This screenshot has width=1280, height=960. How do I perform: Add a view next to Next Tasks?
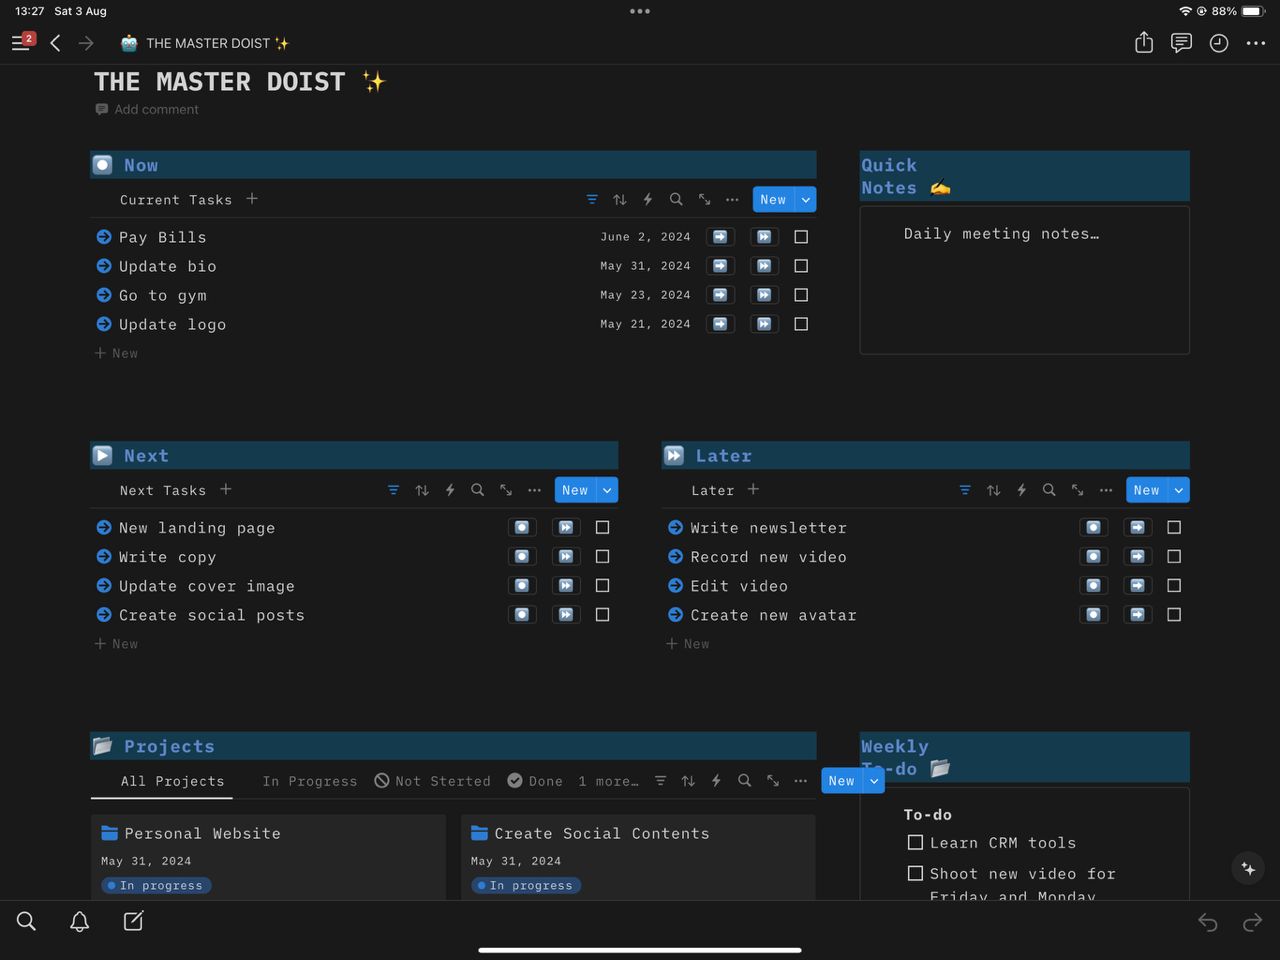click(x=226, y=489)
